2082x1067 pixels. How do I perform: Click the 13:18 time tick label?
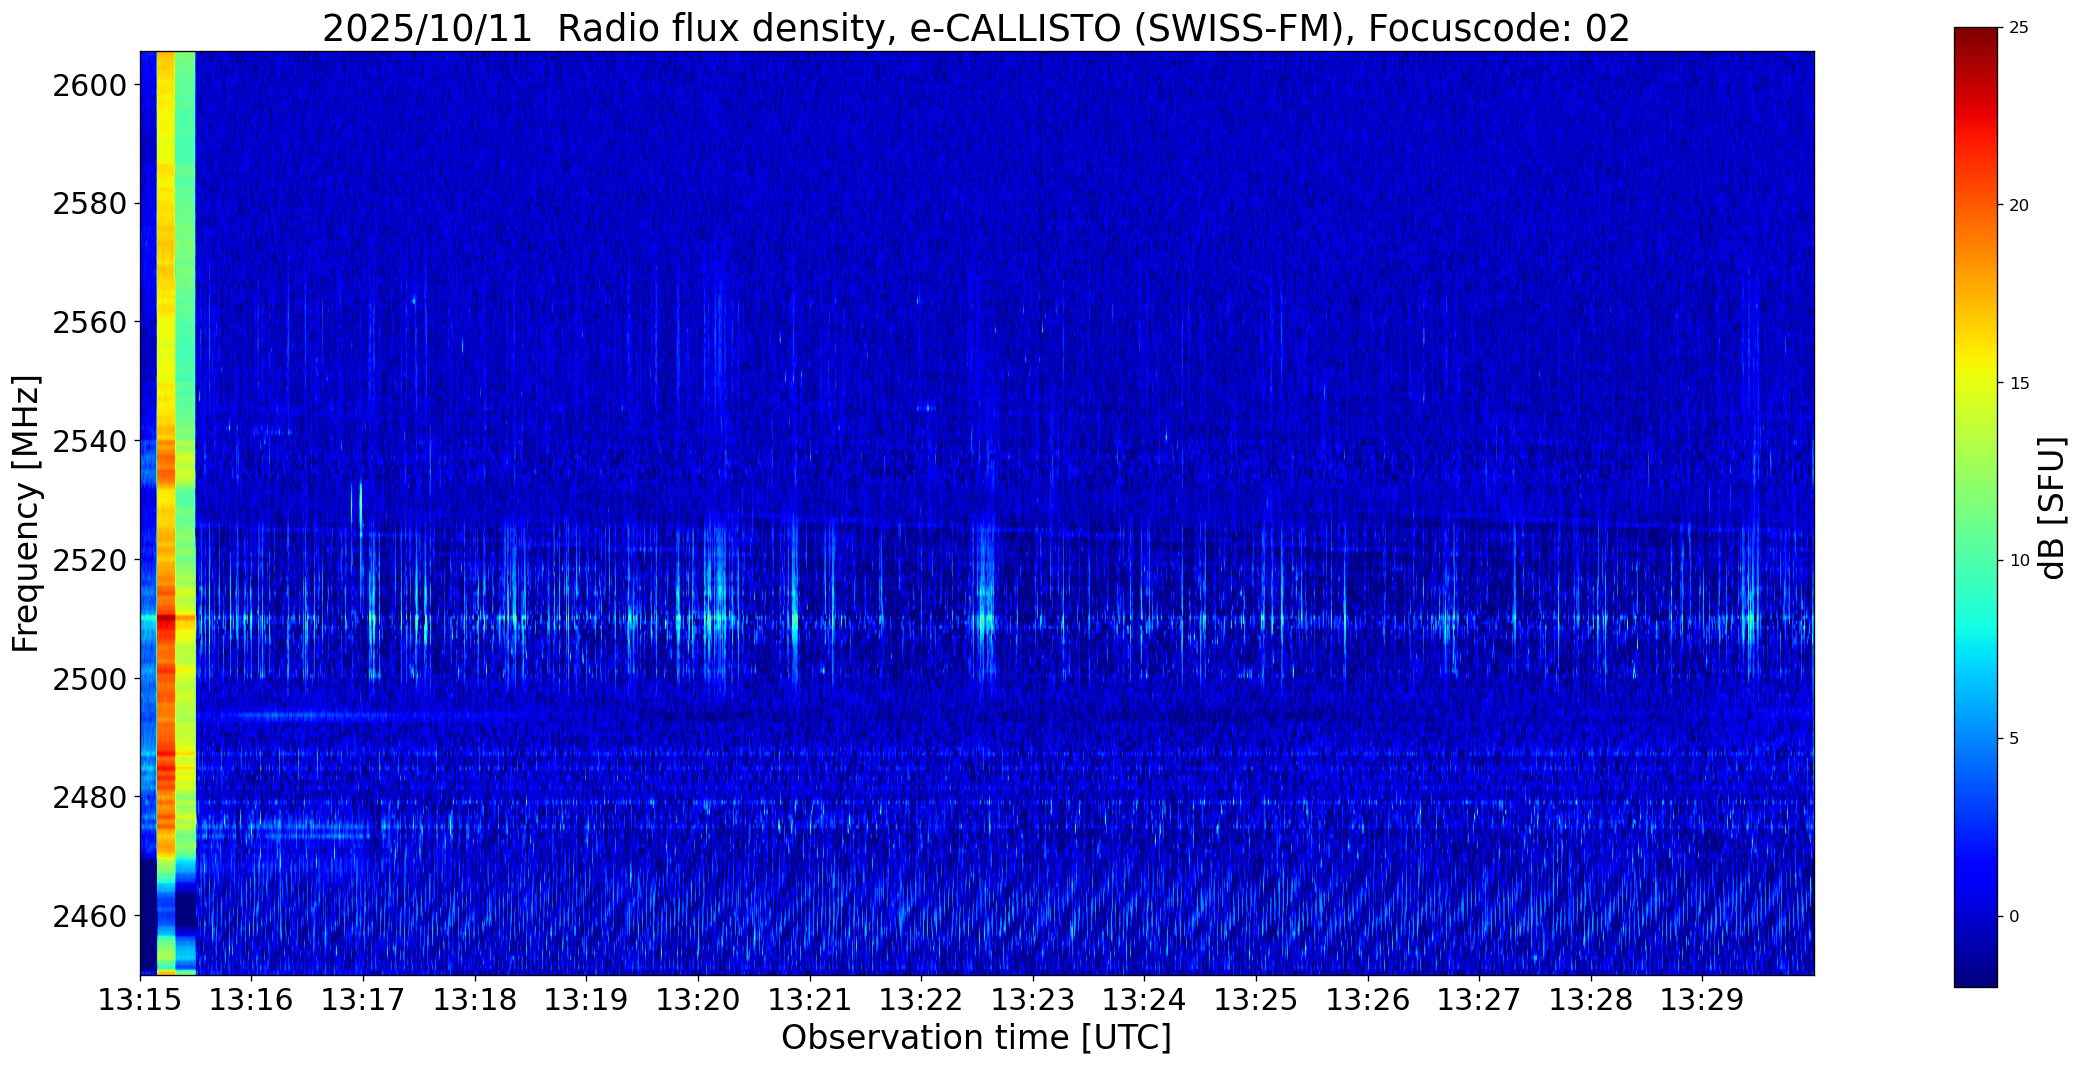pyautogui.click(x=475, y=1000)
